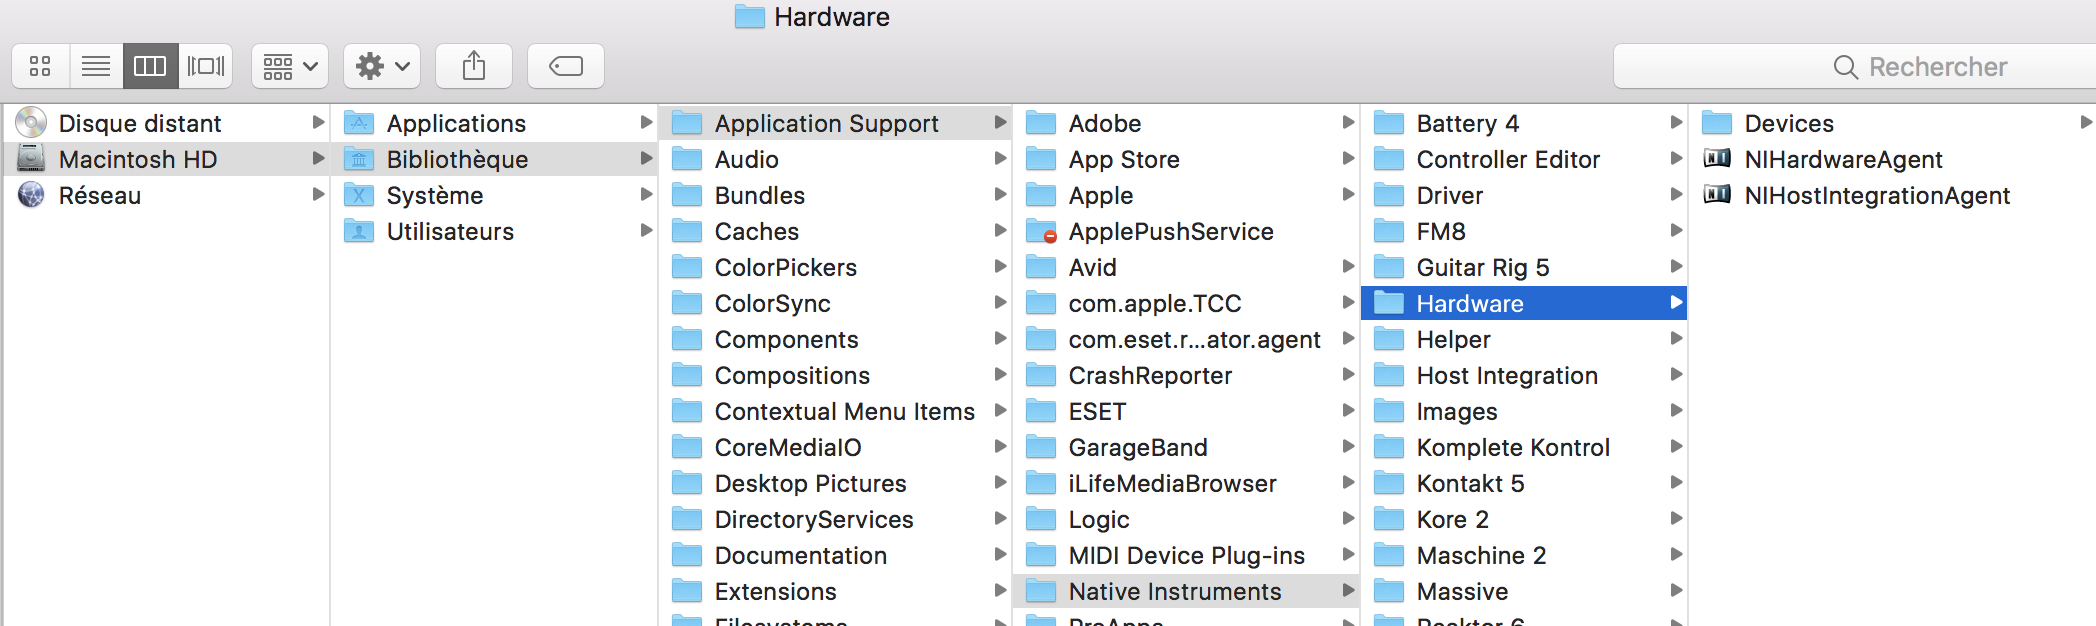Open the Adobe folder
The height and width of the screenshot is (626, 2096).
[1186, 123]
